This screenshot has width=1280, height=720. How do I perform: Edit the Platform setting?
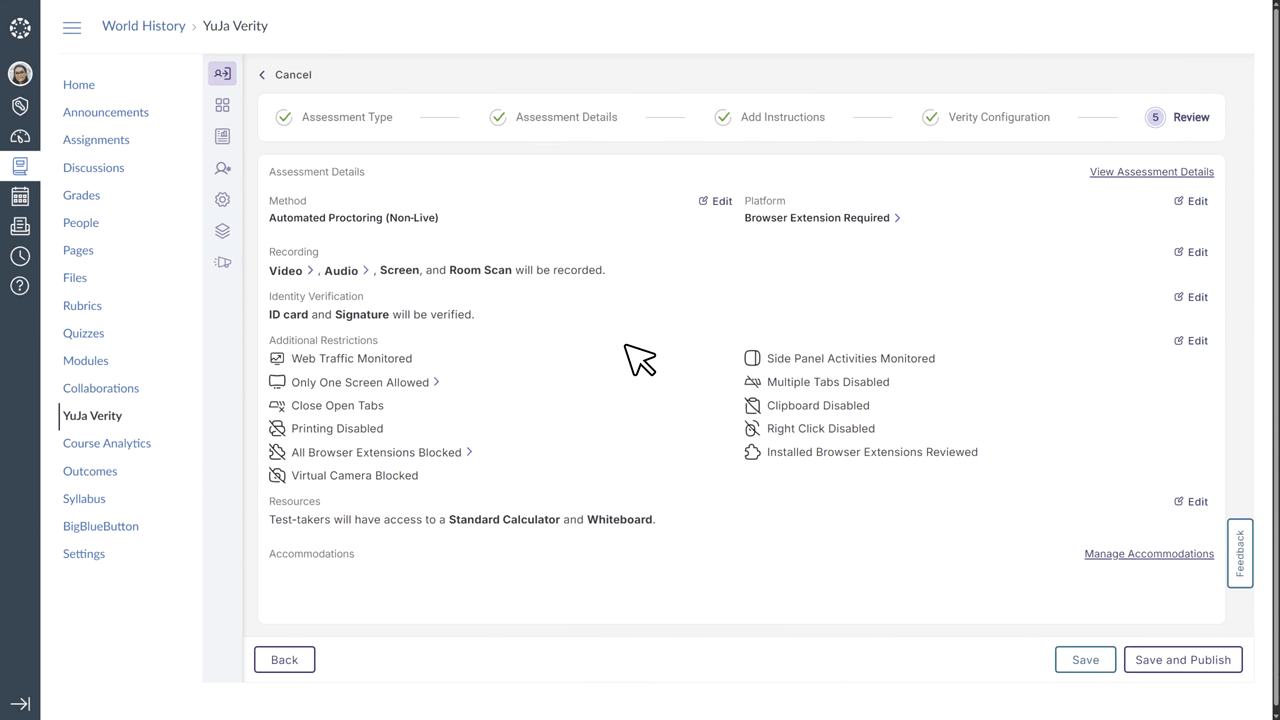point(1191,201)
